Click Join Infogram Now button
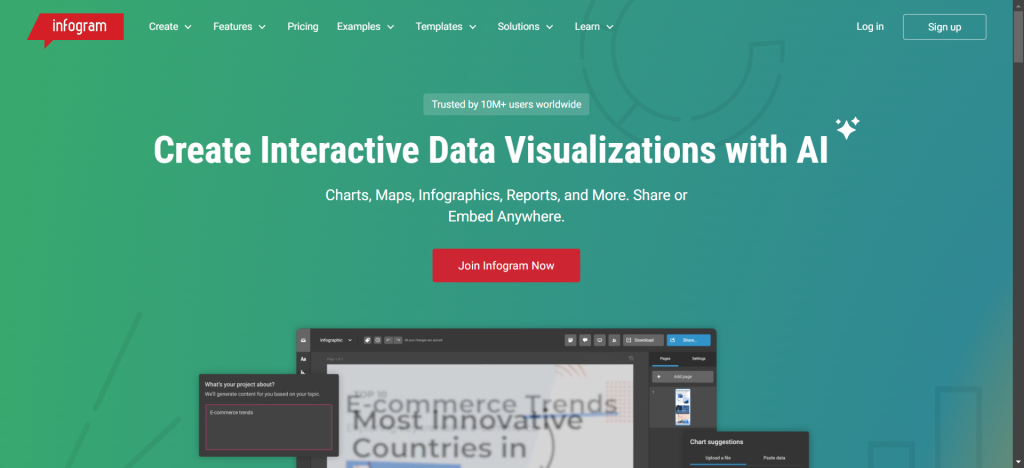The width and height of the screenshot is (1024, 468). click(x=506, y=266)
